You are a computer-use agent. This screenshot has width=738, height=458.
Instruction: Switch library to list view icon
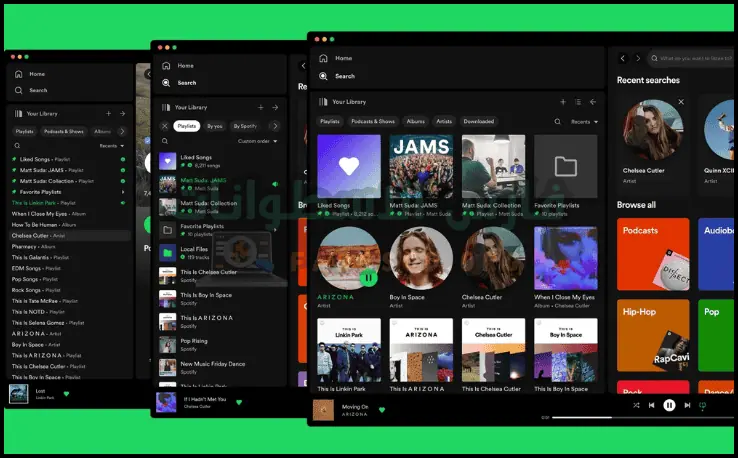pos(577,102)
